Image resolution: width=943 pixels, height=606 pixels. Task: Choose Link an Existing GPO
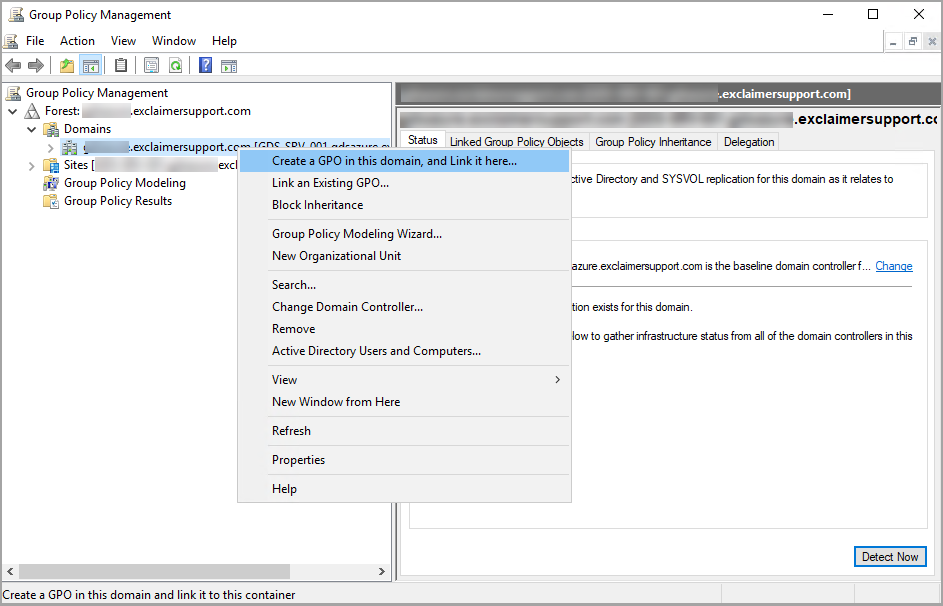[x=330, y=183]
